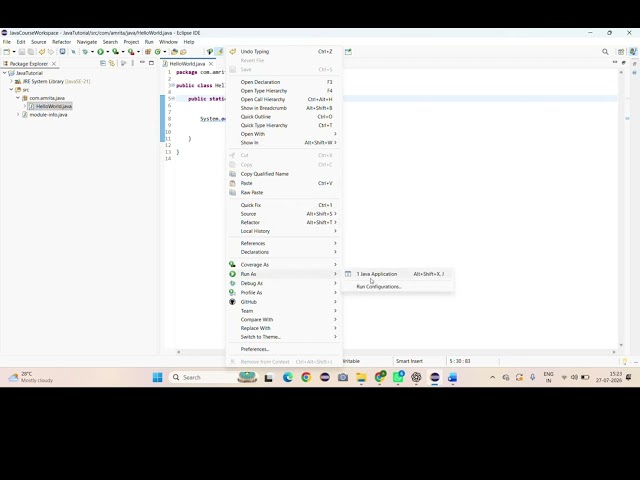The image size is (640, 480).
Task: Click the magnifier search icon at toolbar right
Action: click(605, 52)
